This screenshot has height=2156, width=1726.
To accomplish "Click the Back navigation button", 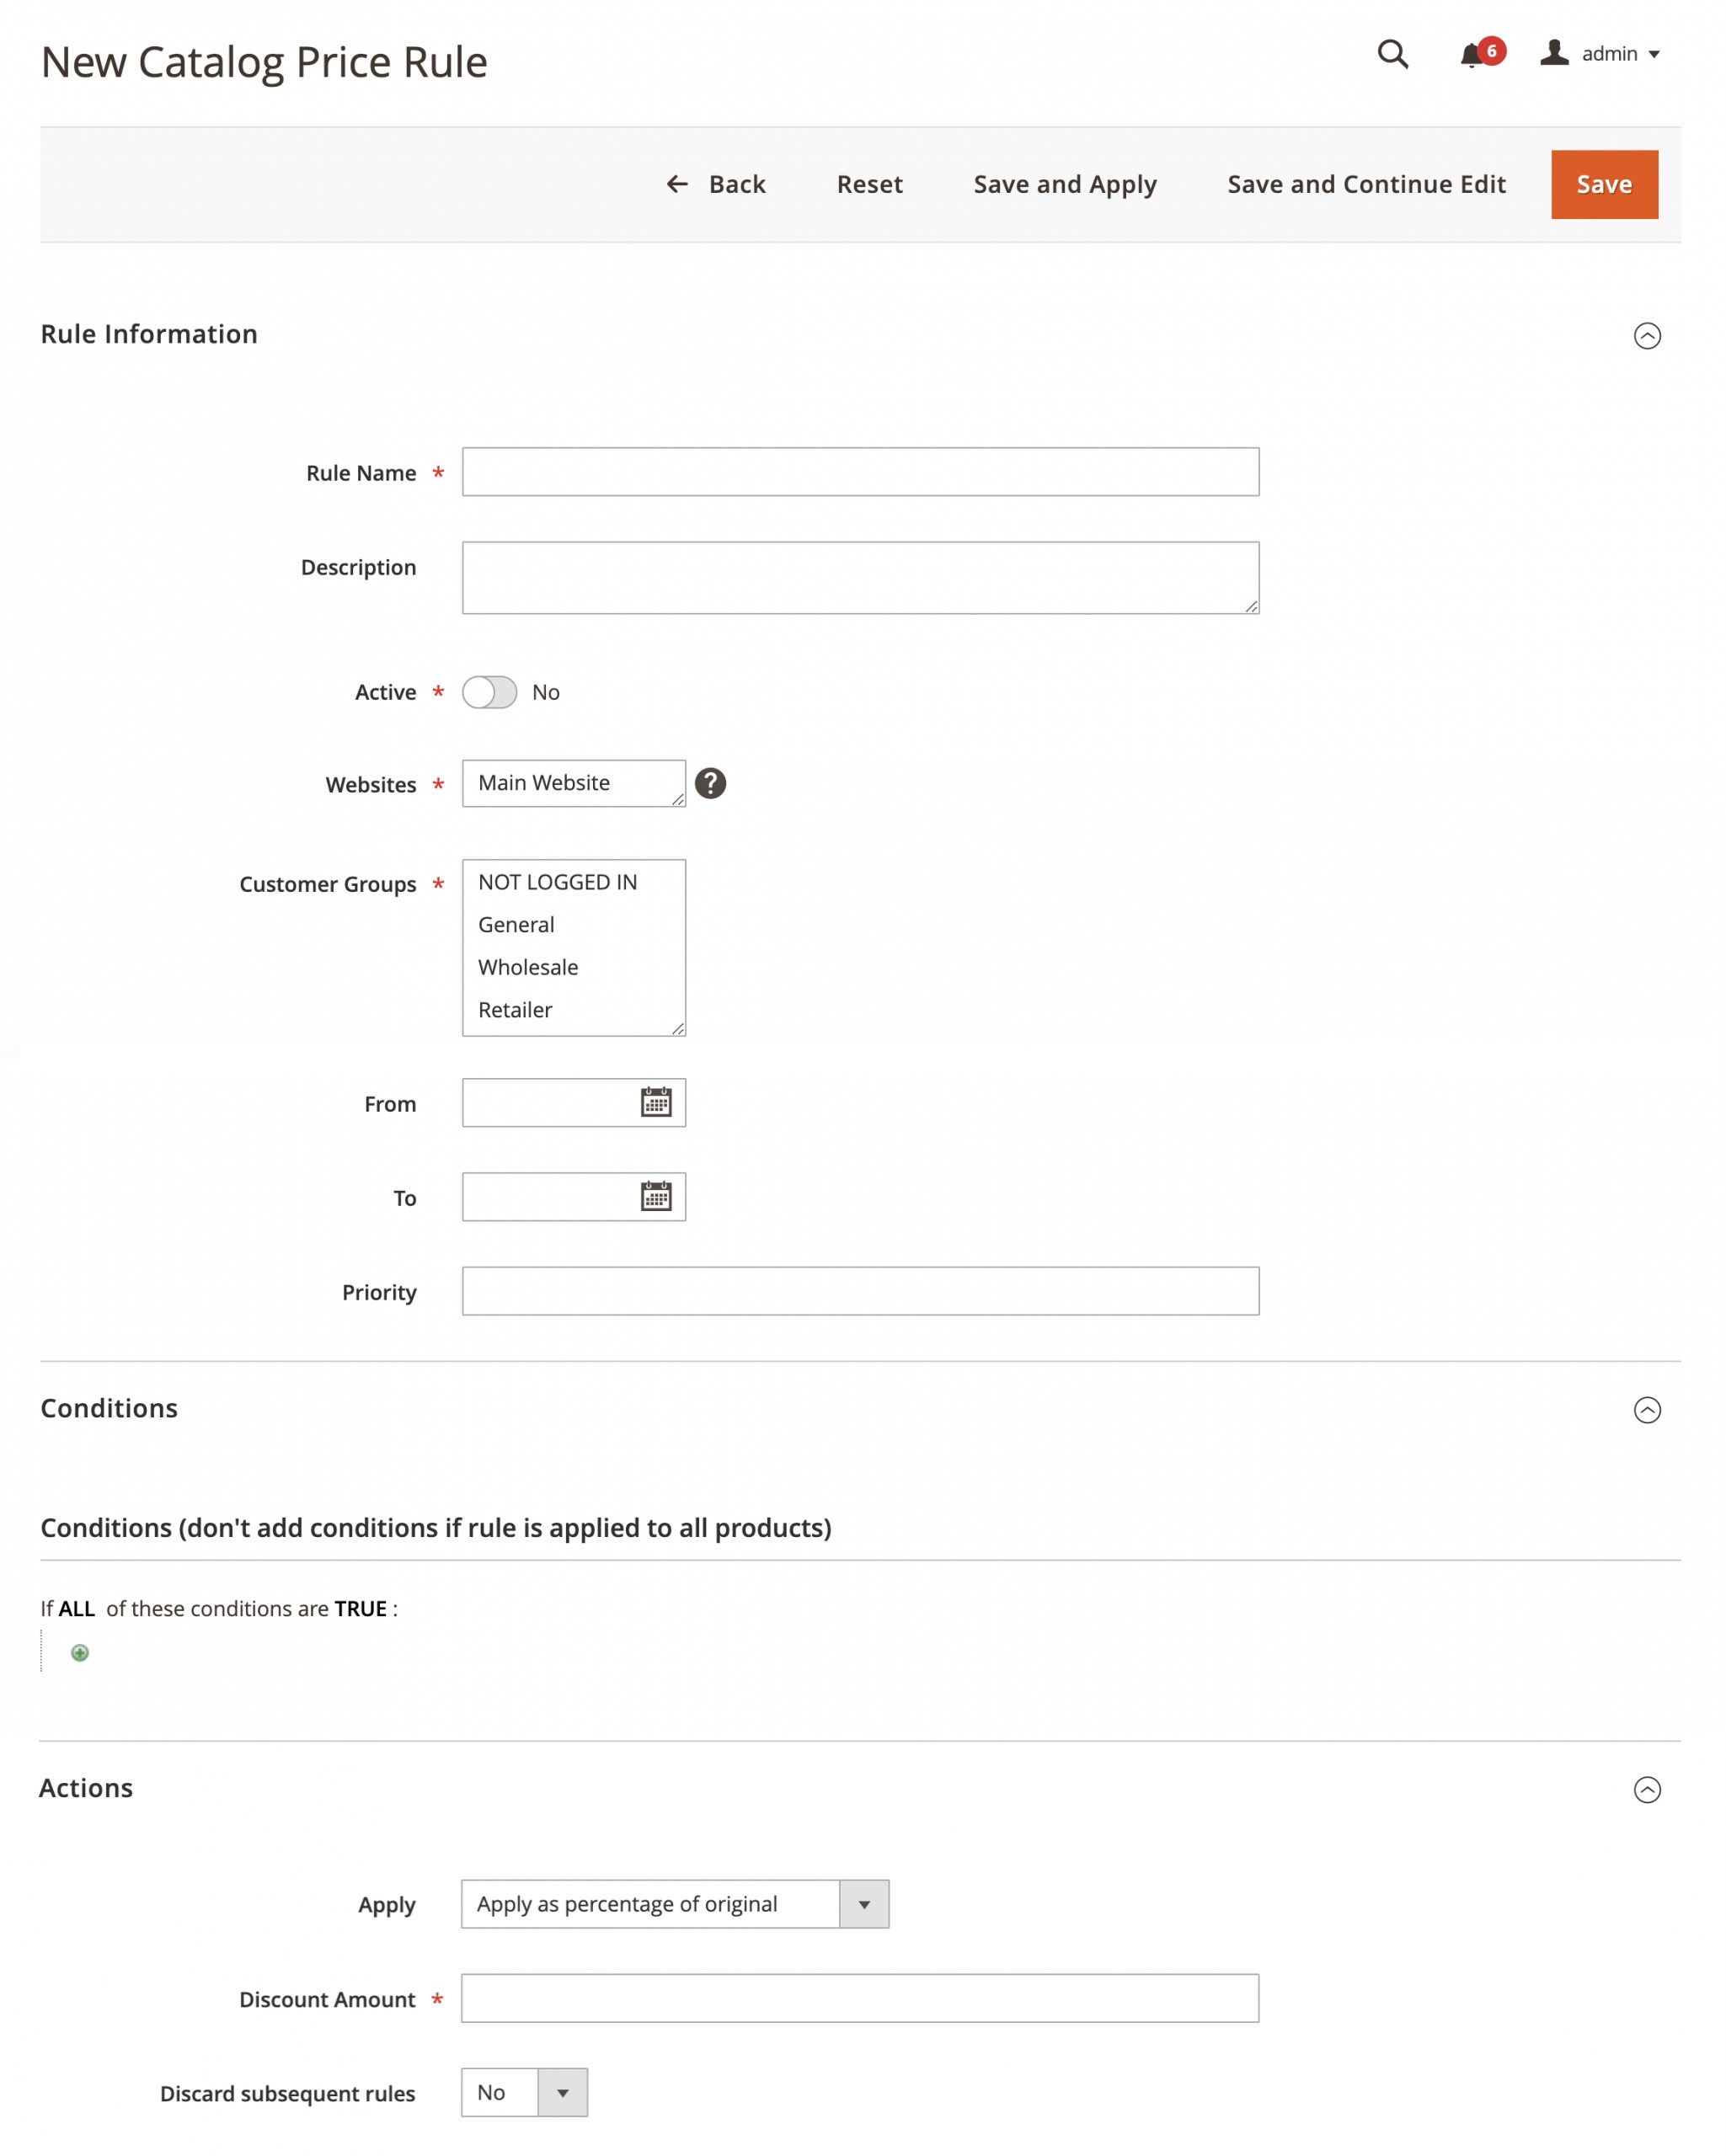I will pyautogui.click(x=717, y=183).
